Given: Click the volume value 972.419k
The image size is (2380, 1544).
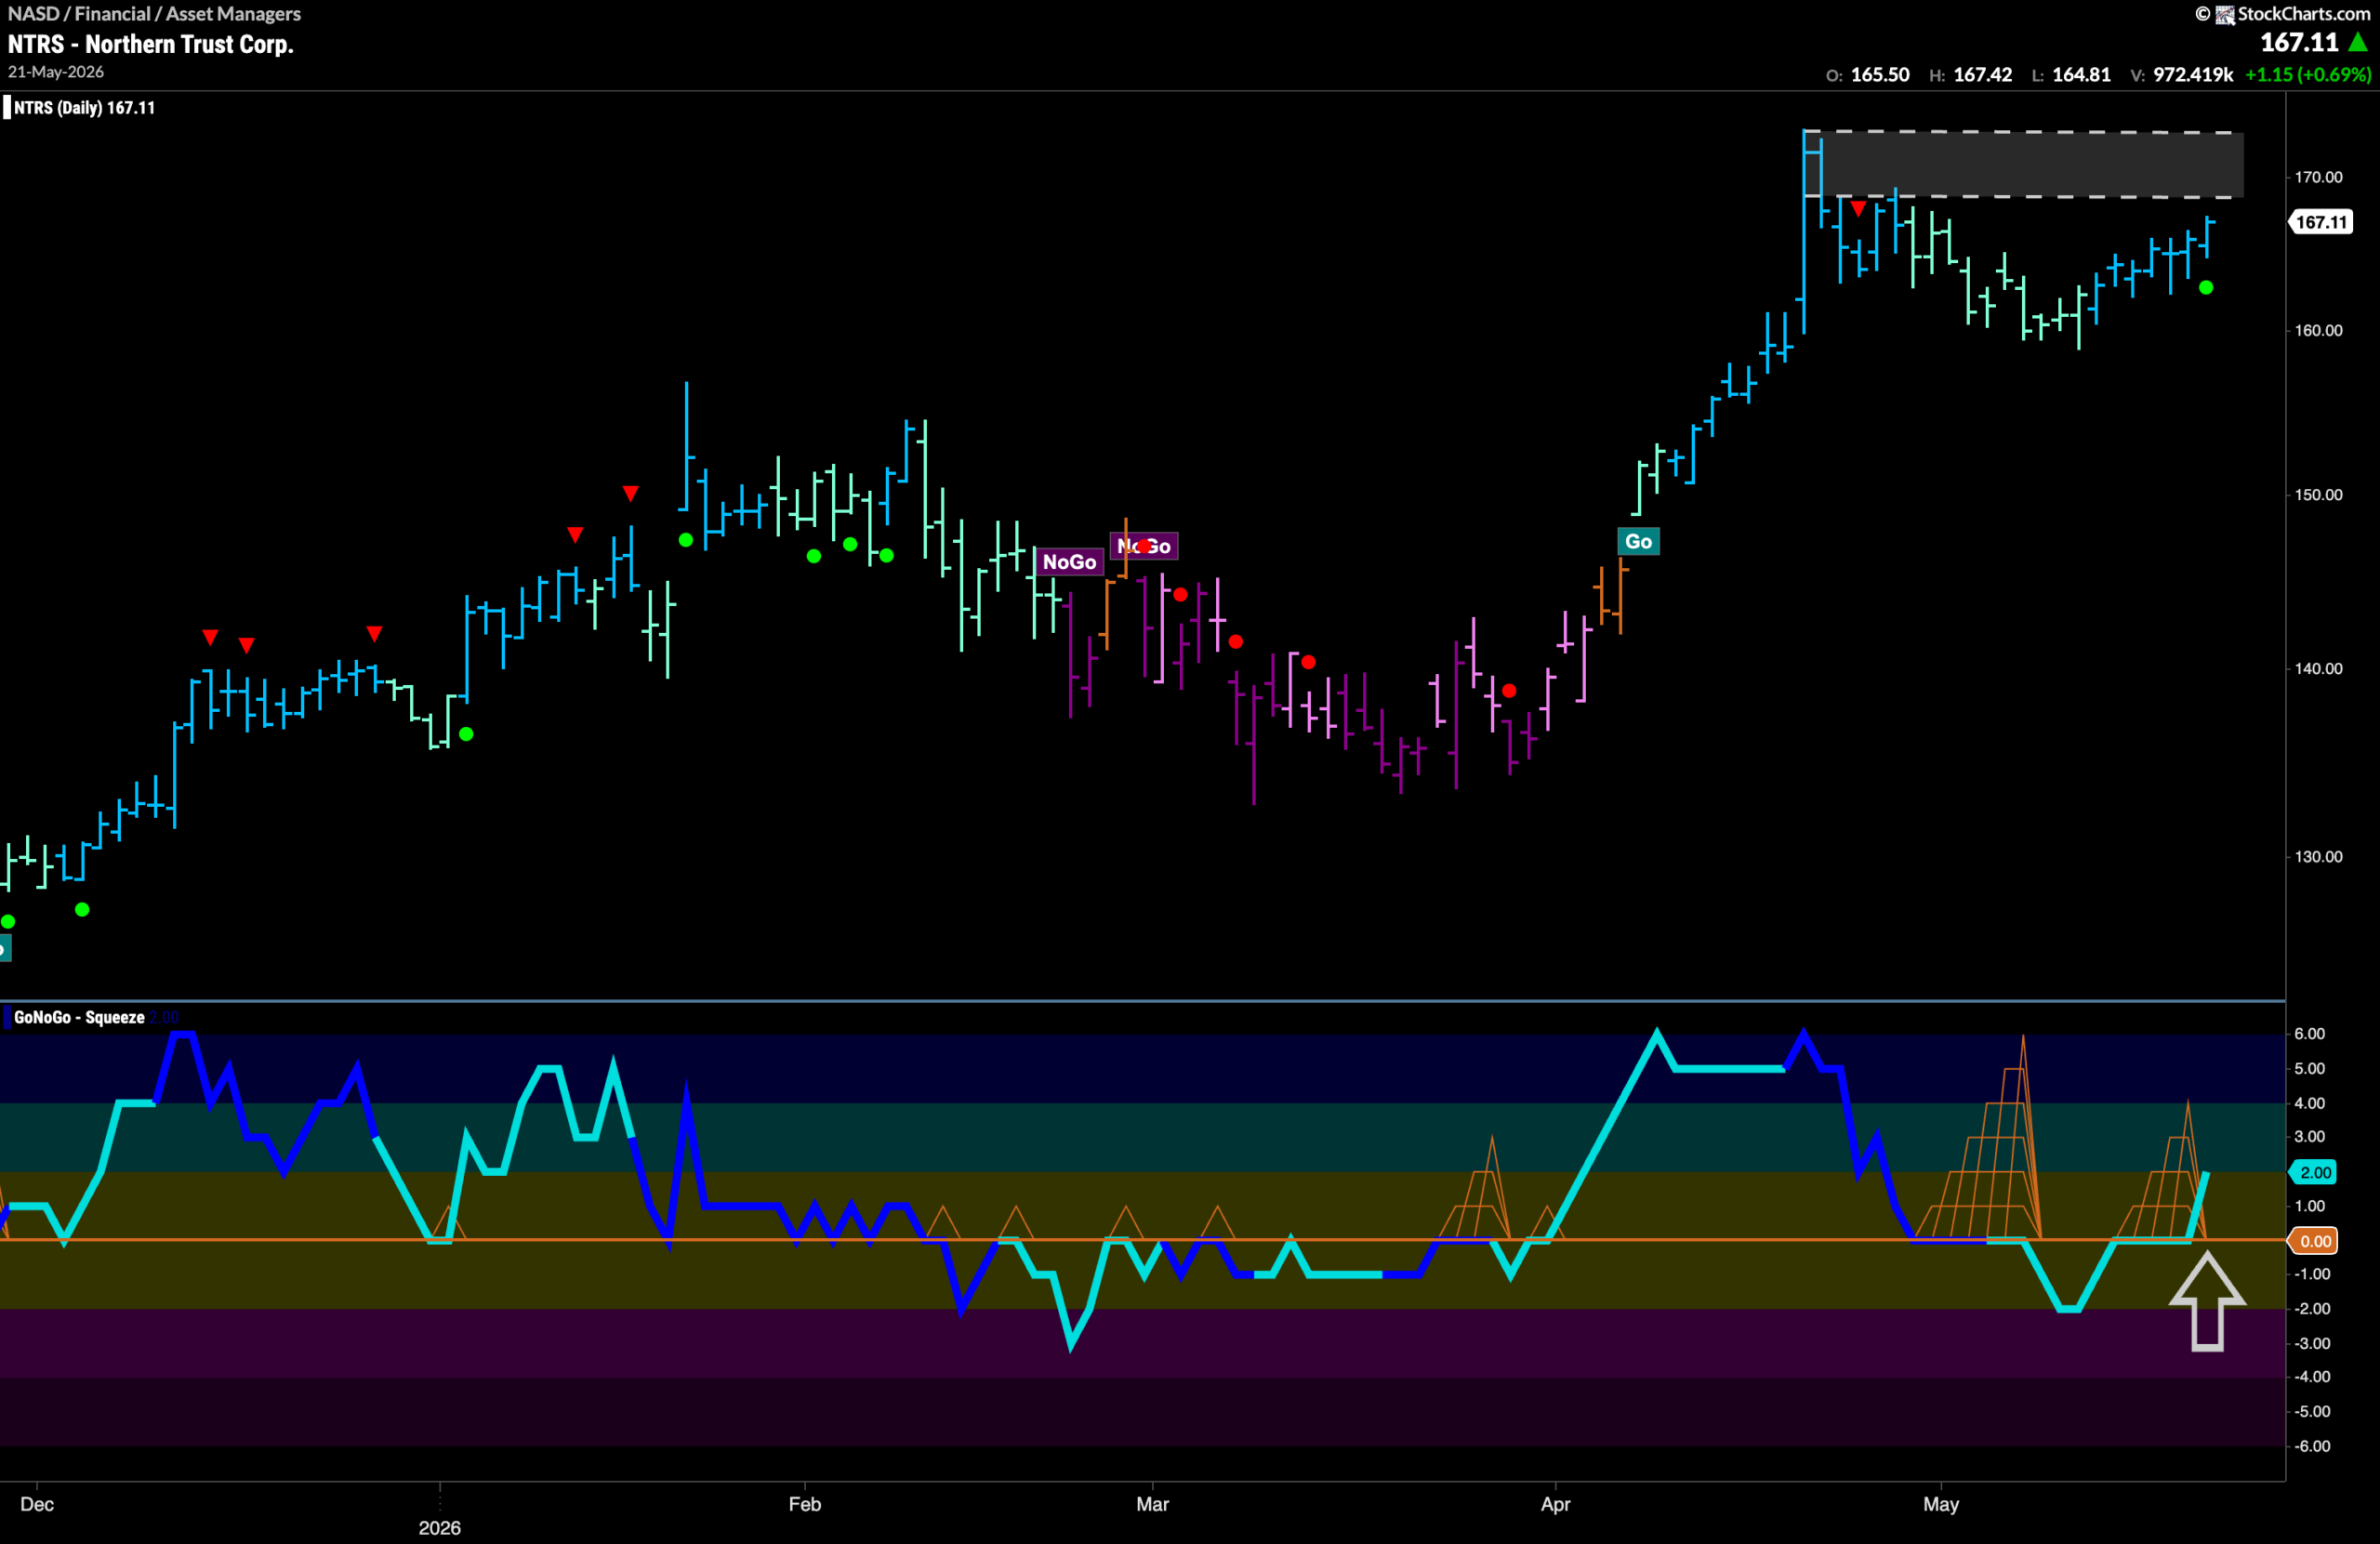Looking at the screenshot, I should pos(2193,75).
